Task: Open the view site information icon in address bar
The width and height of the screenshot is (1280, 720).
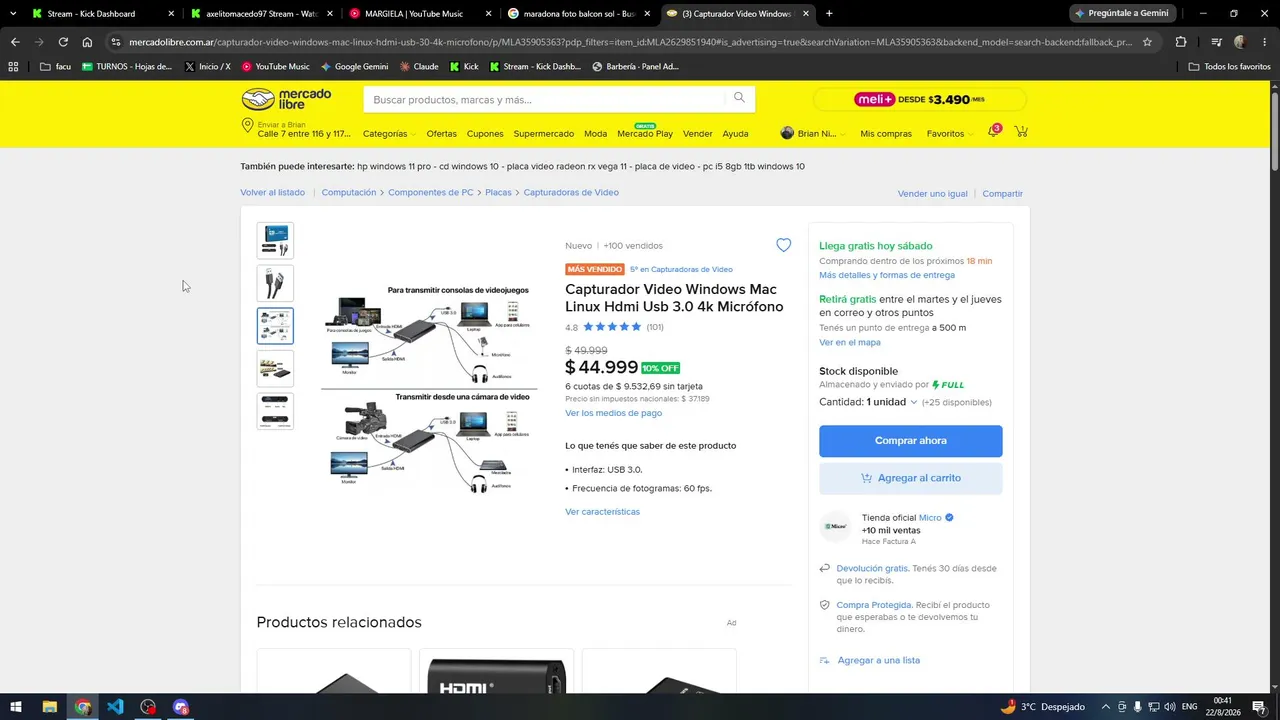Action: [115, 42]
